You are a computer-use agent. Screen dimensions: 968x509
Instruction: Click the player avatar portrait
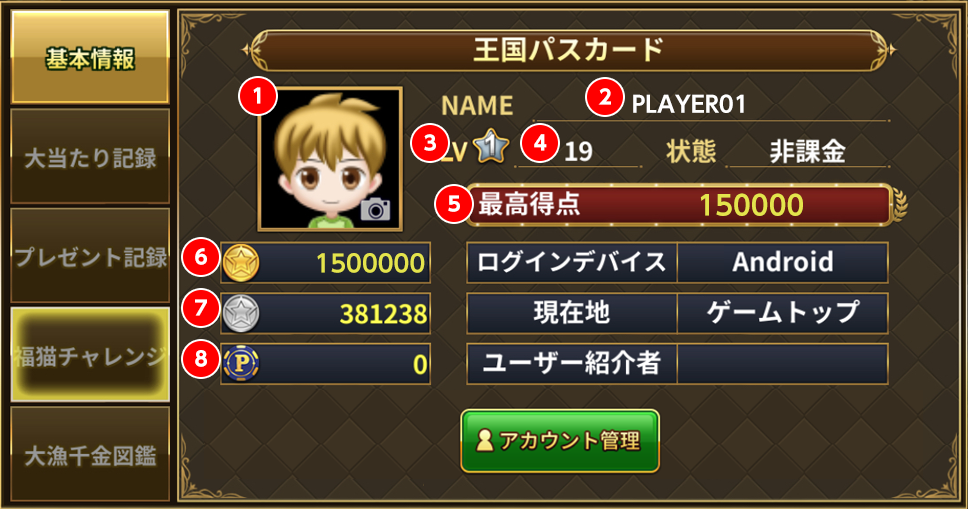[x=330, y=159]
